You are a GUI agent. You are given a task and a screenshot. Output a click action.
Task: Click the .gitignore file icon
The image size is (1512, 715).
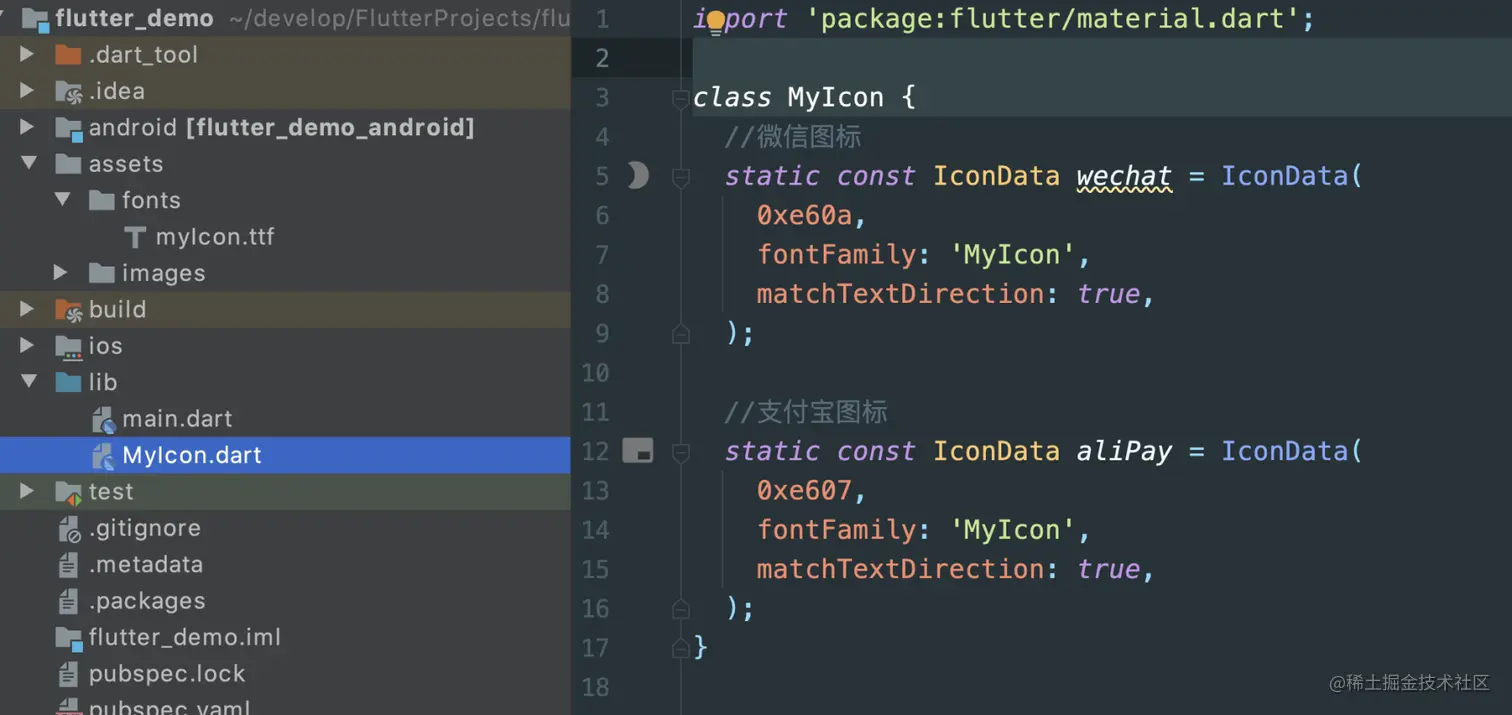(x=69, y=529)
